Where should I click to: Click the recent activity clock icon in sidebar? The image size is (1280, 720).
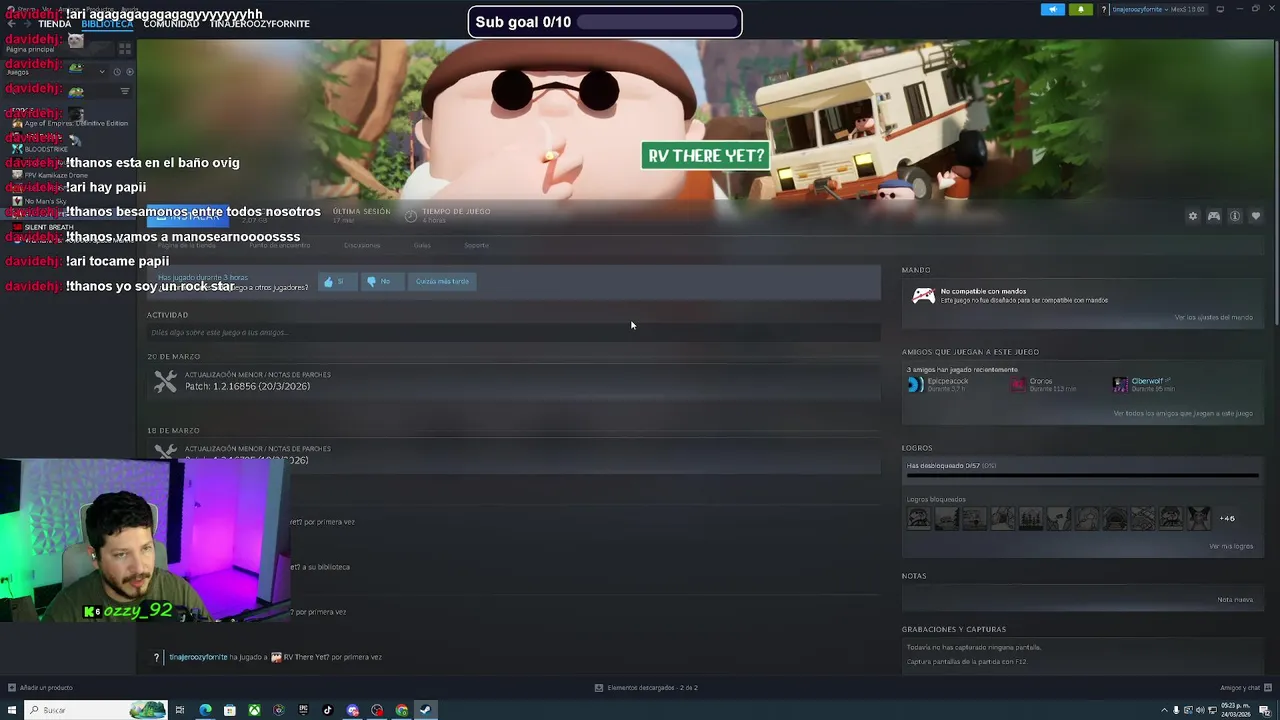(x=117, y=72)
